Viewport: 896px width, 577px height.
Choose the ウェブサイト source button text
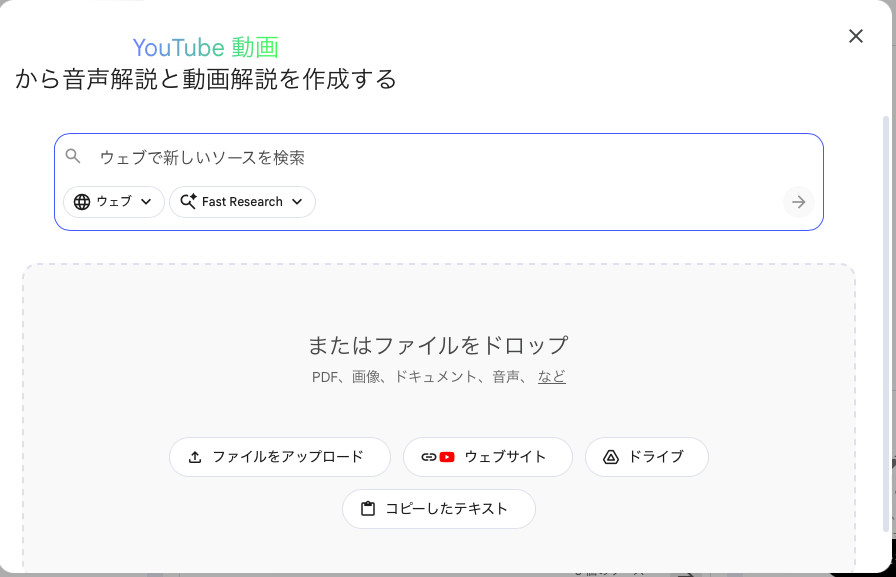point(505,457)
